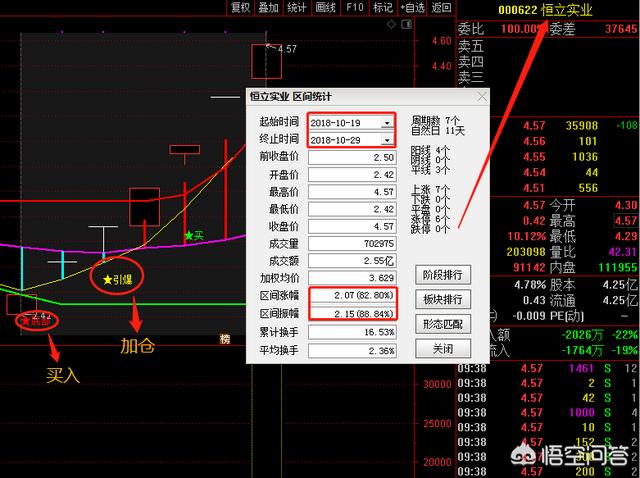Click the 09:38 trade row with volume 42
This screenshot has height=478, width=640.
pyautogui.click(x=547, y=398)
